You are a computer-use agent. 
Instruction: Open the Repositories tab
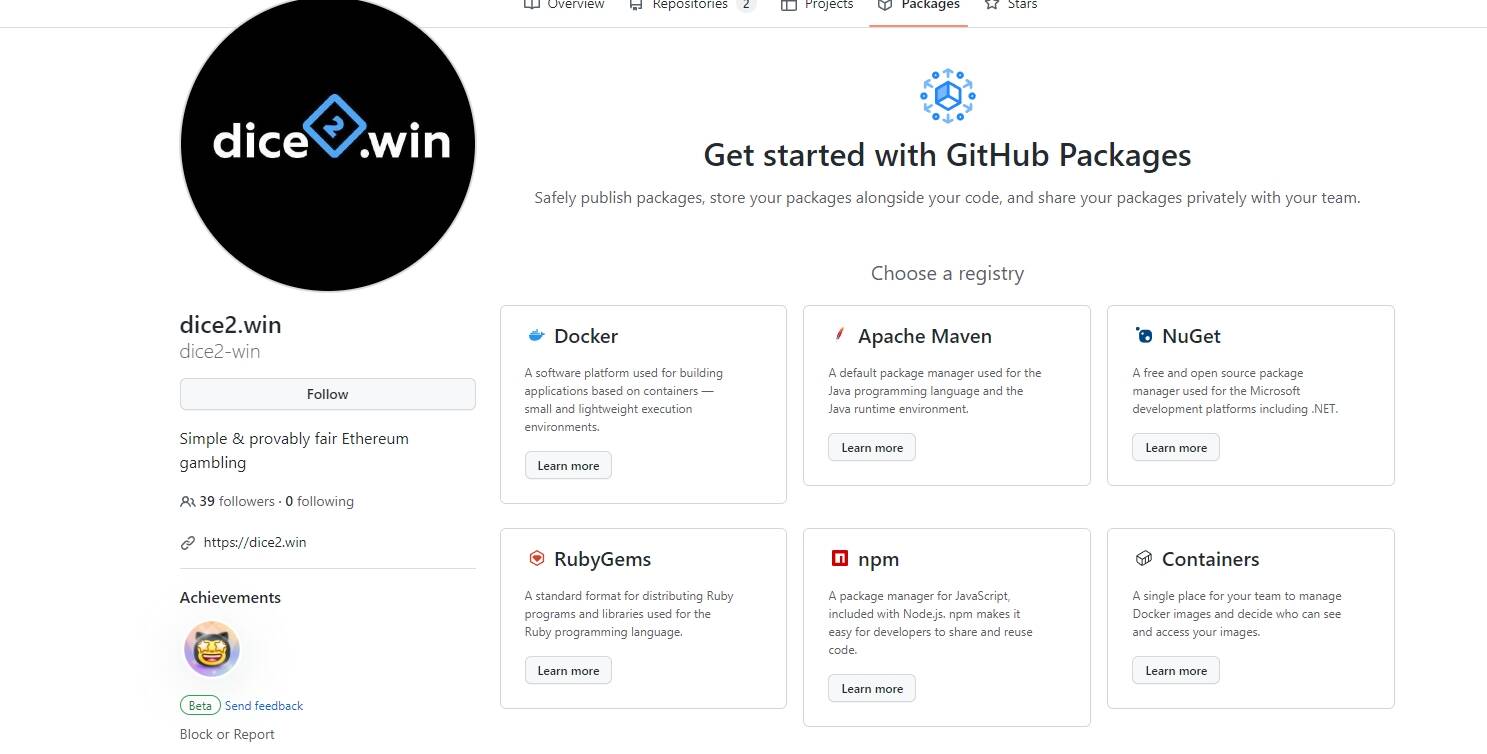point(692,5)
